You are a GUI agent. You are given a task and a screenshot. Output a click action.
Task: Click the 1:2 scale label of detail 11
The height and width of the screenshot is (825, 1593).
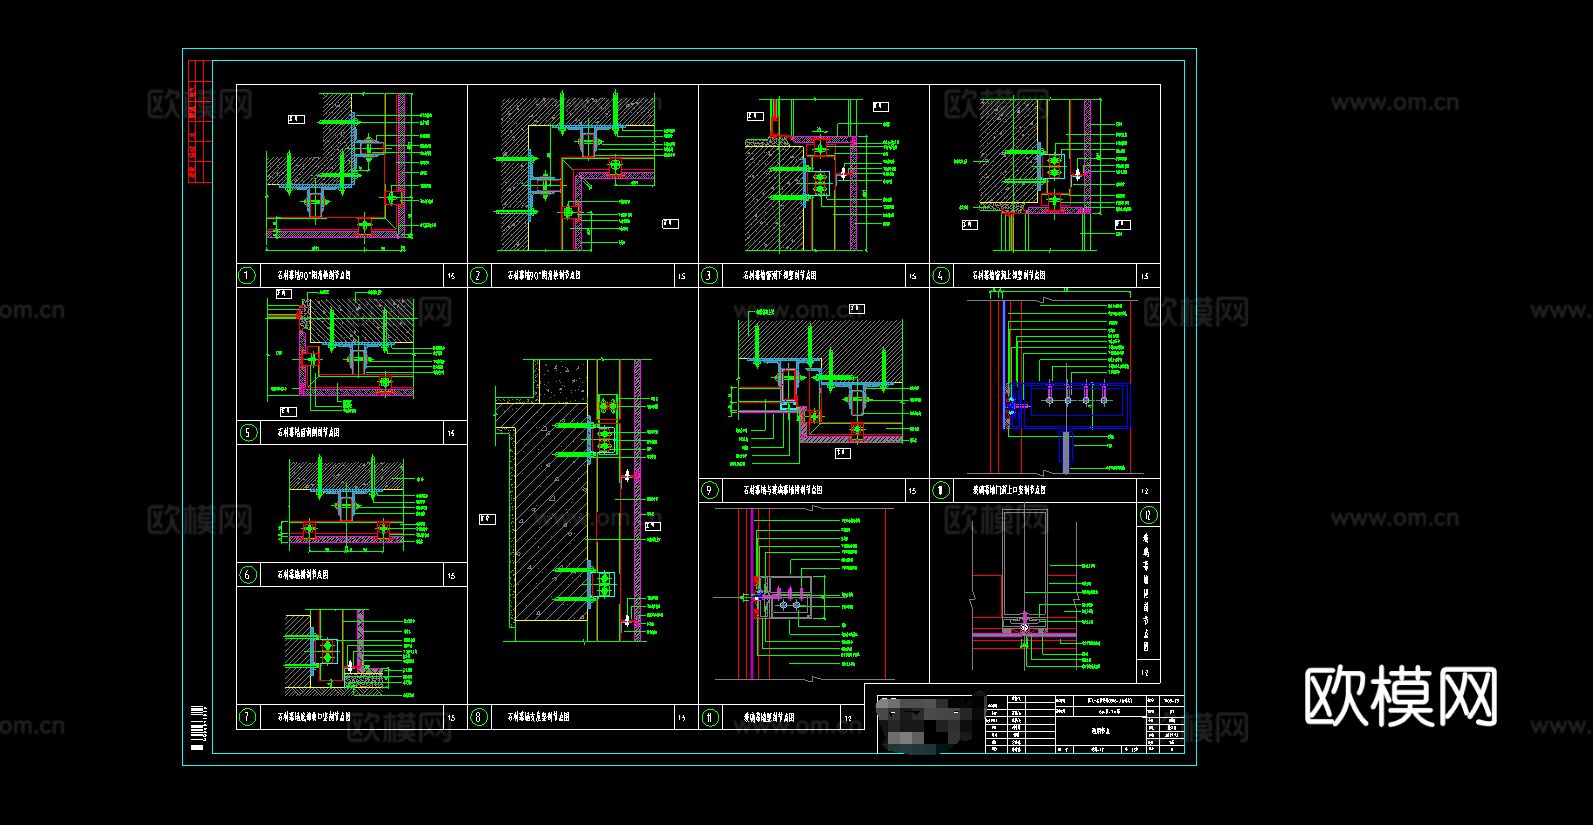(x=848, y=718)
